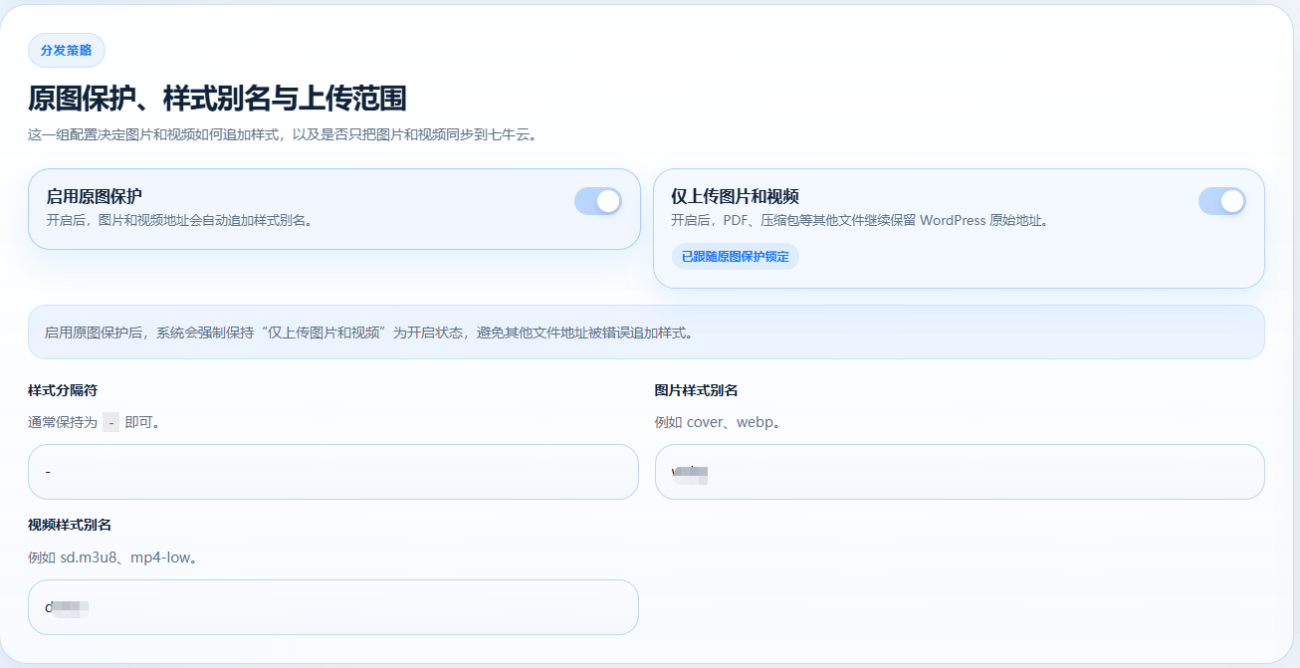The image size is (1300, 668).
Task: Focus the 样式分隔符 input field
Action: (x=333, y=472)
